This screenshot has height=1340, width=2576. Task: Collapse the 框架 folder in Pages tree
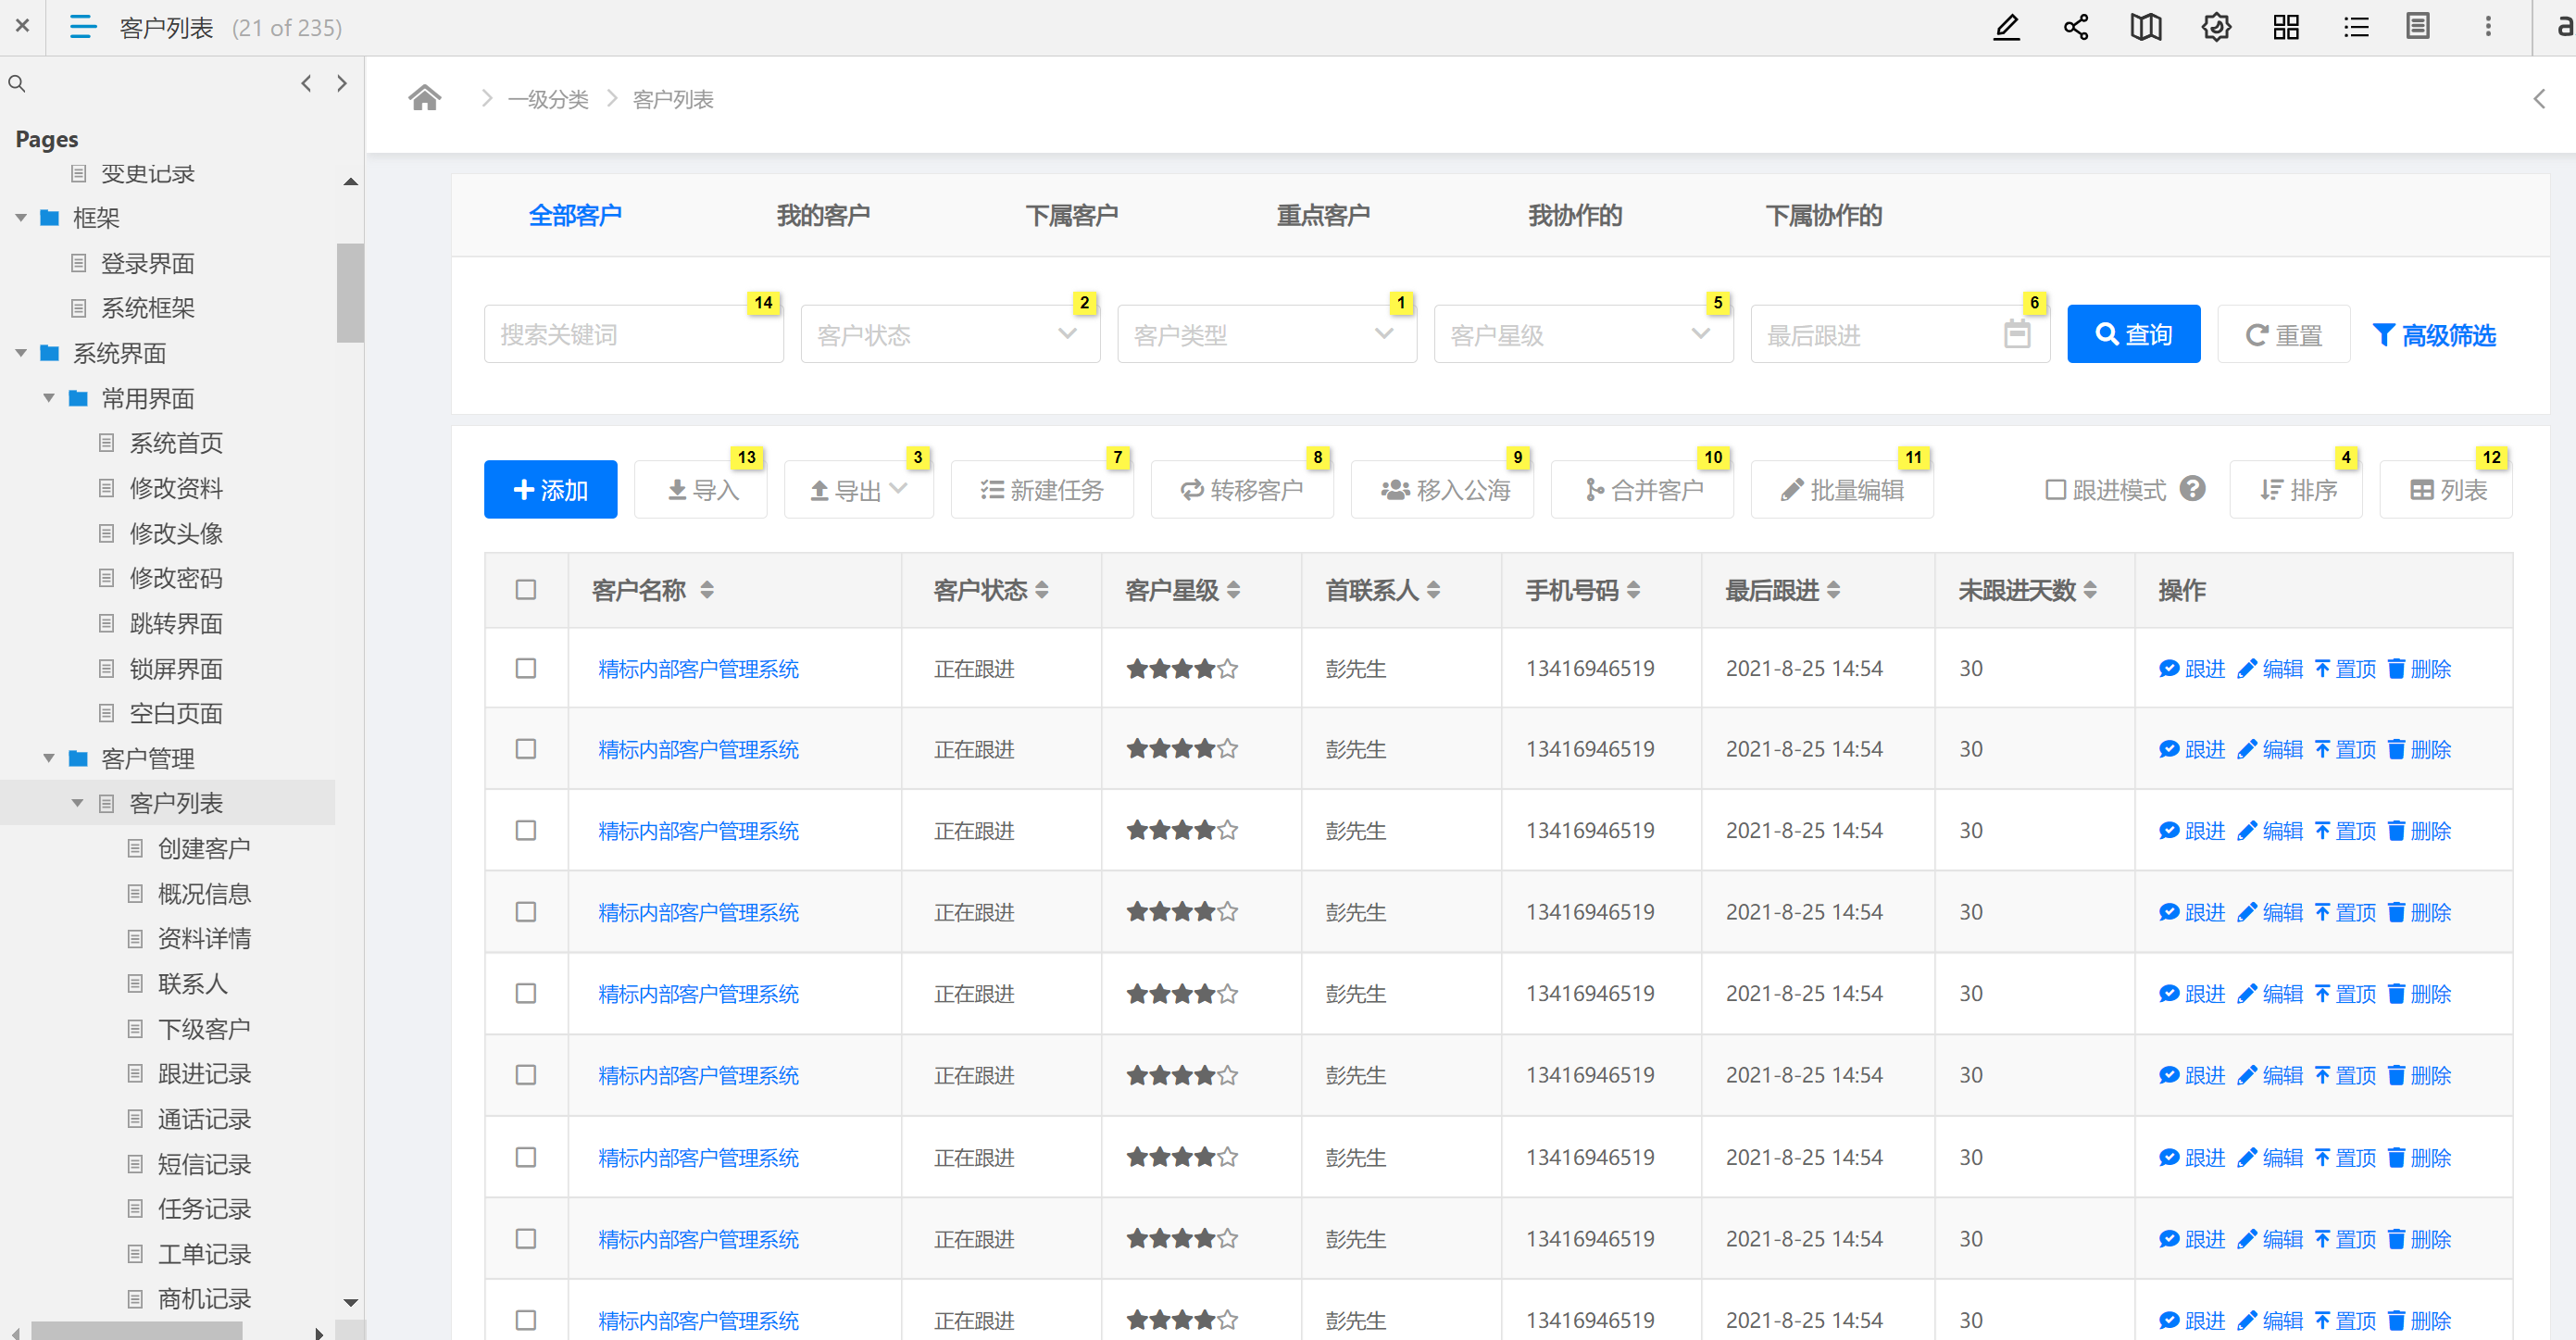coord(20,218)
